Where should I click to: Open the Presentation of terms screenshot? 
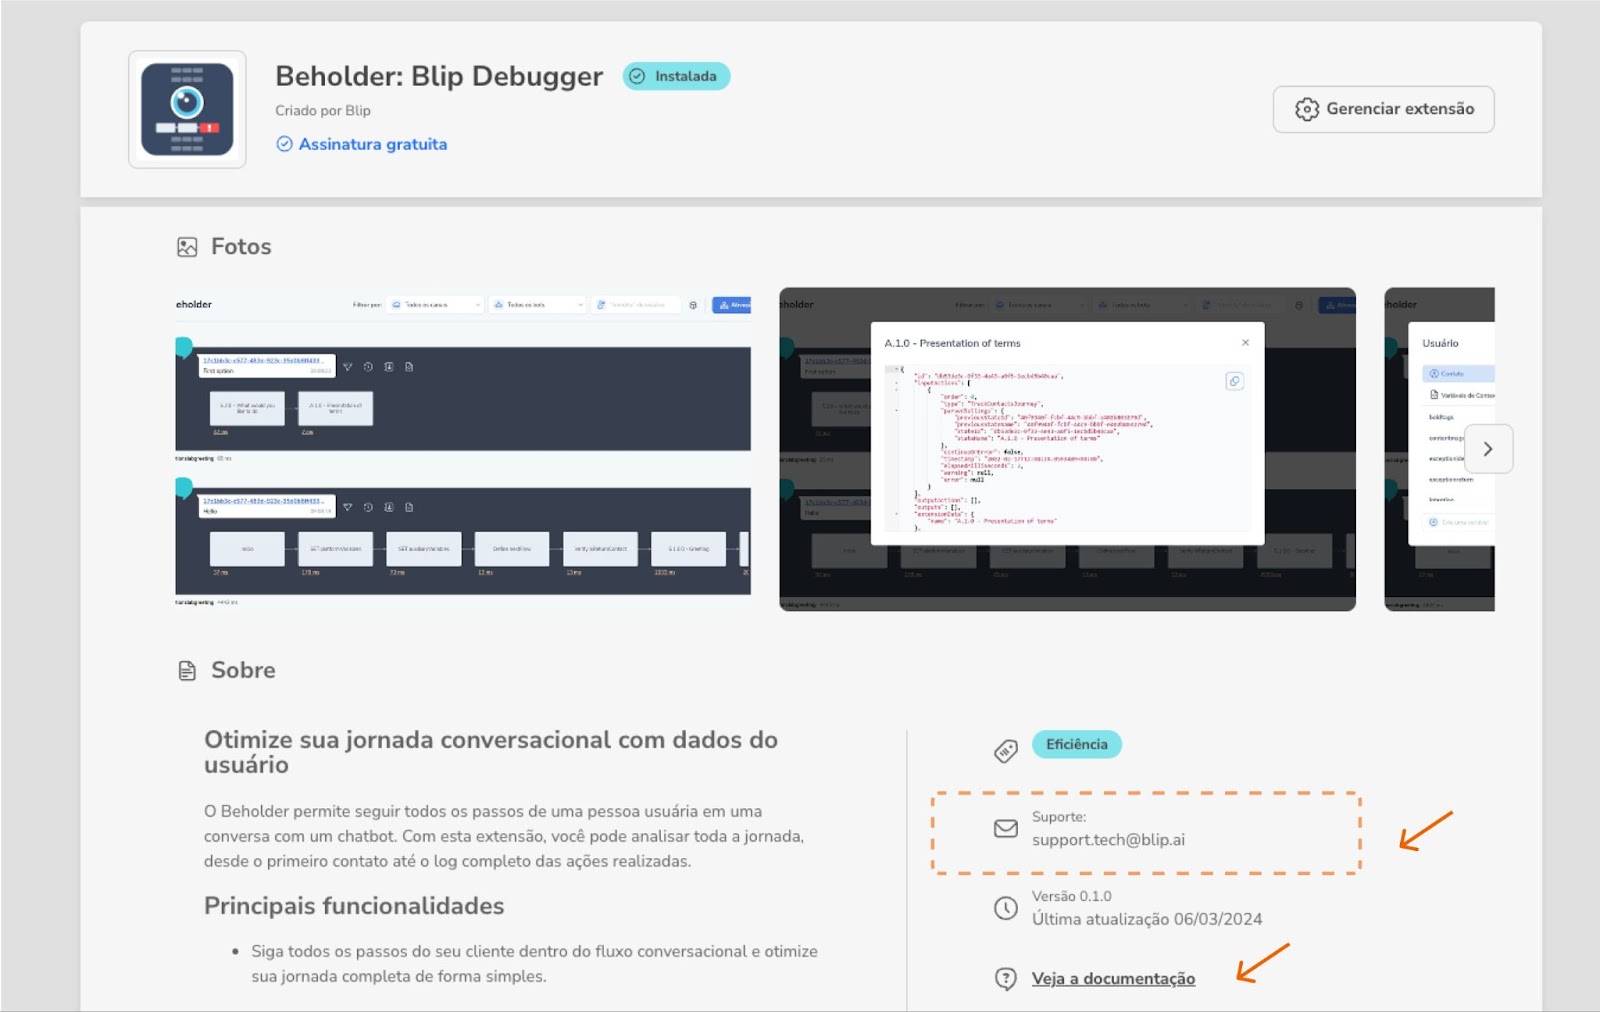pyautogui.click(x=1067, y=449)
